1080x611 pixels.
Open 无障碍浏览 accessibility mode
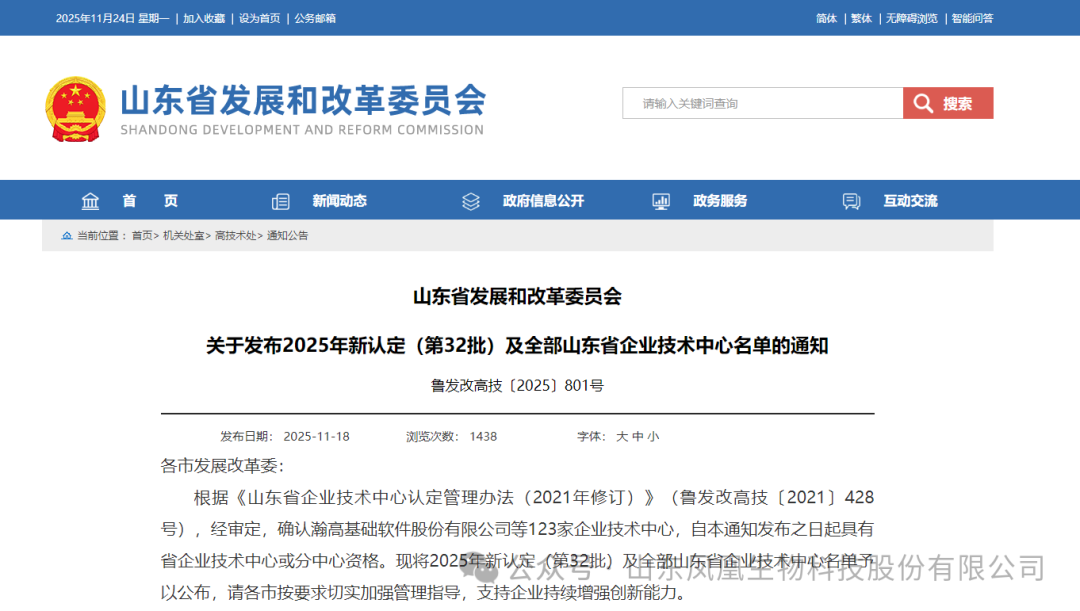tap(911, 18)
